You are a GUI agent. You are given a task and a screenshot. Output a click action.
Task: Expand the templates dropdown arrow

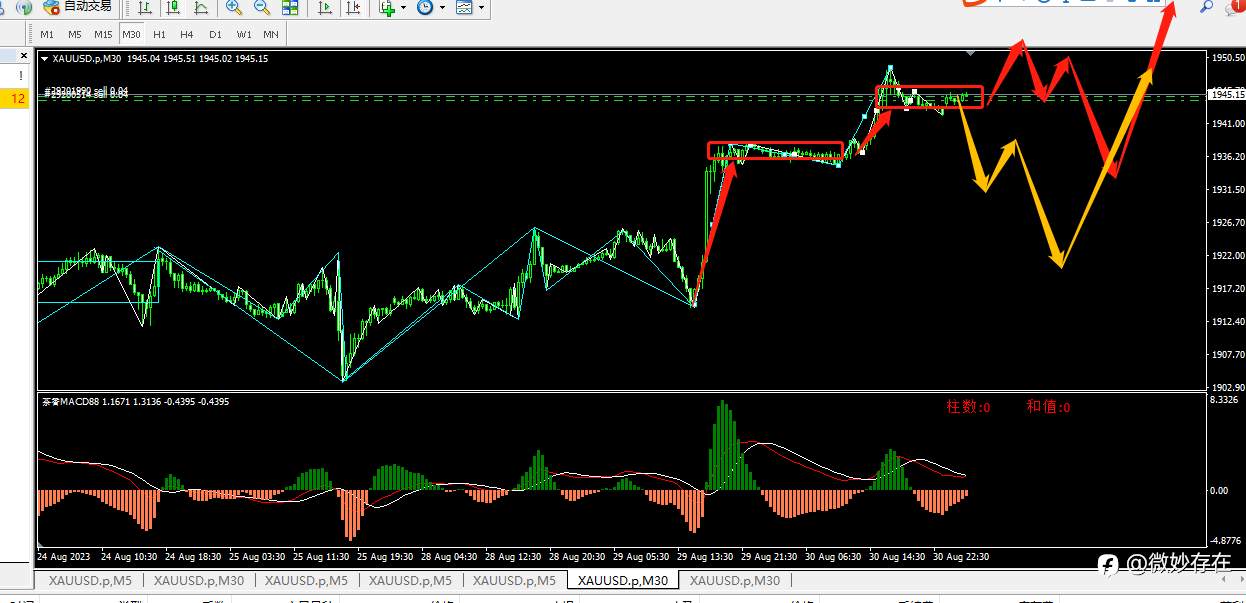pos(481,8)
